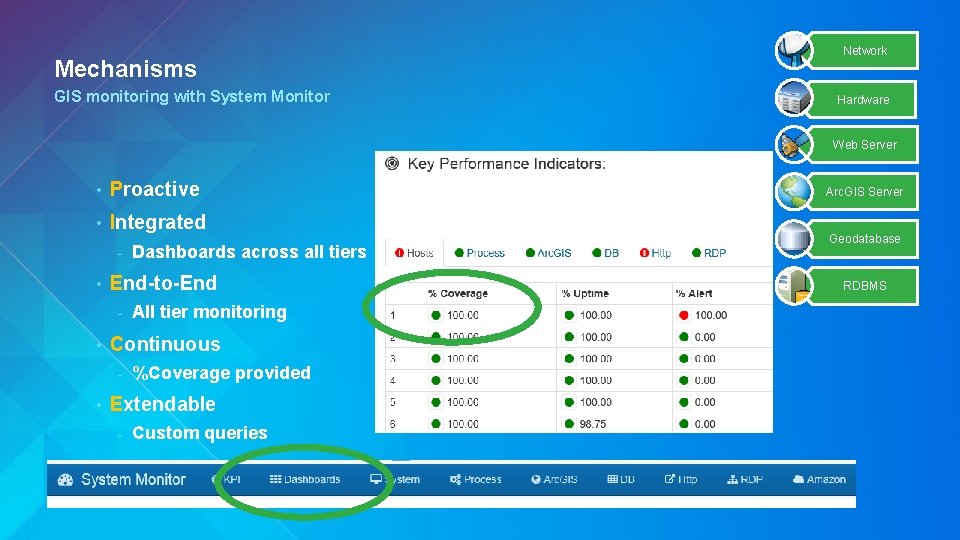
Task: Click the % Coverage column header
Action: (x=458, y=293)
